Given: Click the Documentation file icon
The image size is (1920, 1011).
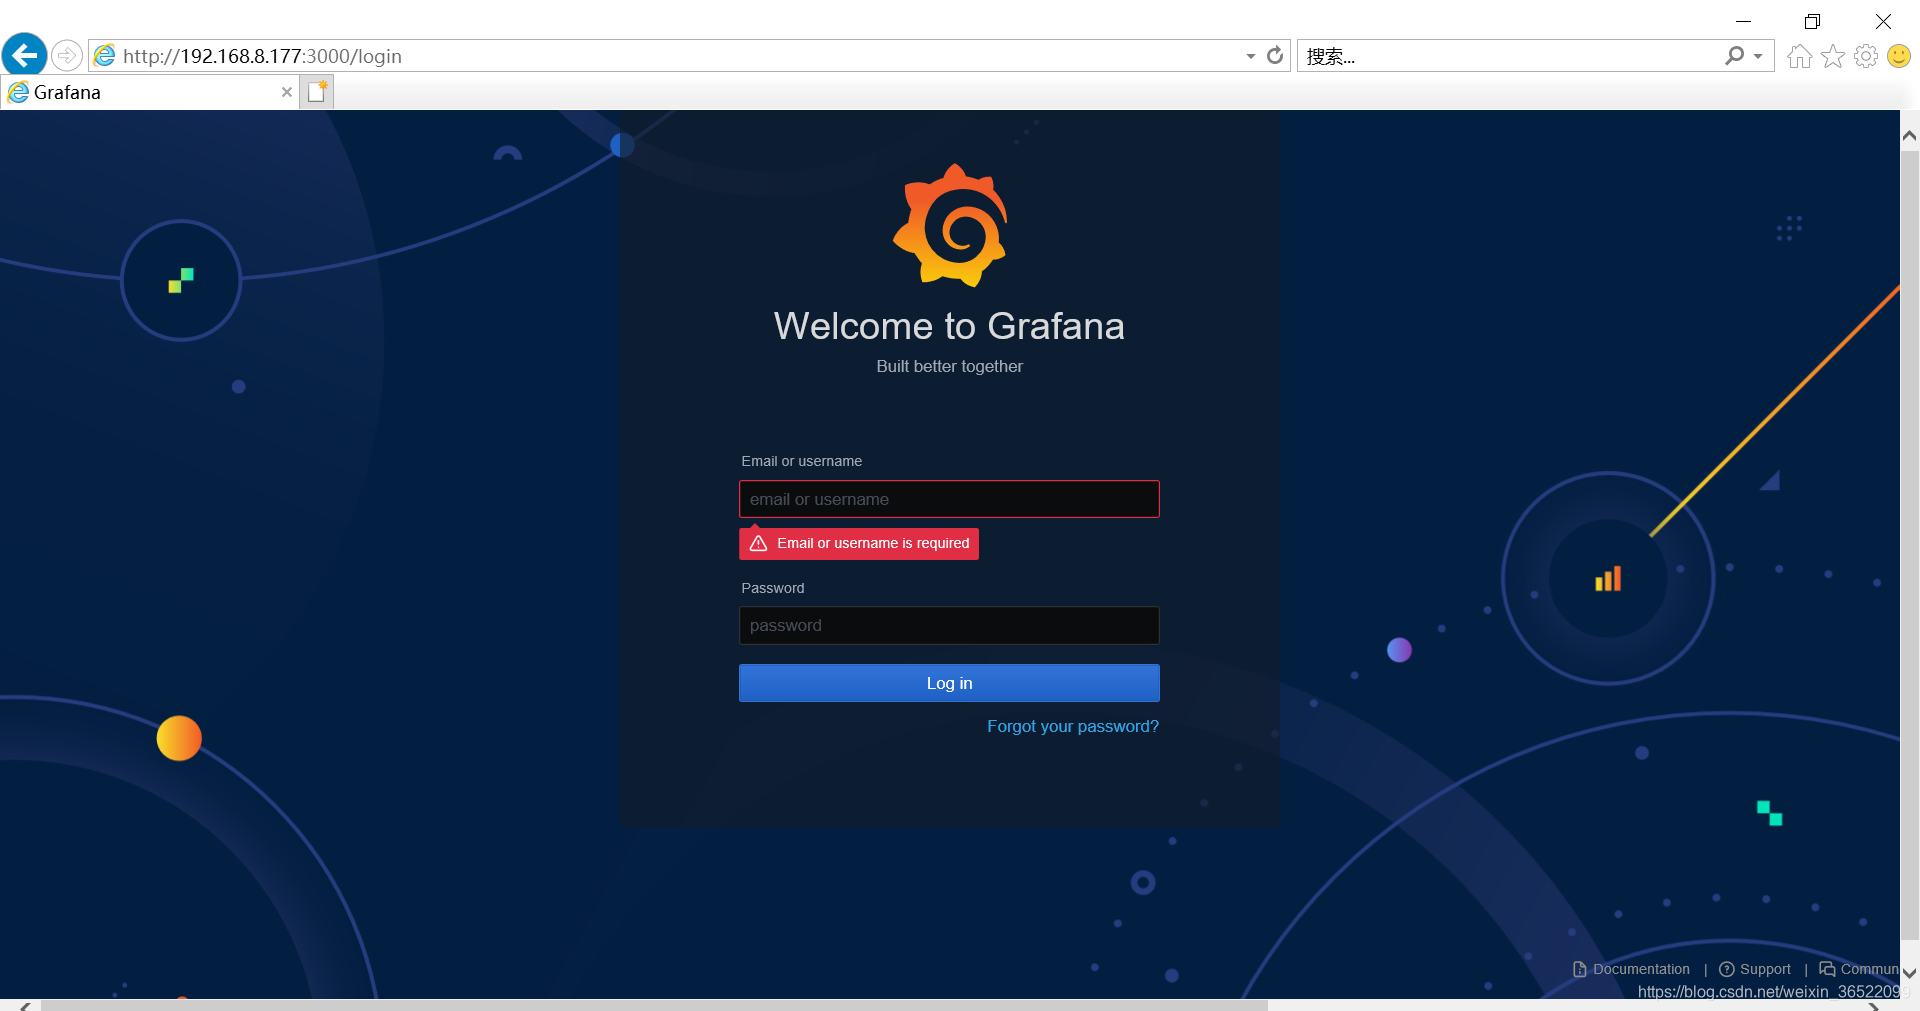Looking at the screenshot, I should tap(1580, 969).
